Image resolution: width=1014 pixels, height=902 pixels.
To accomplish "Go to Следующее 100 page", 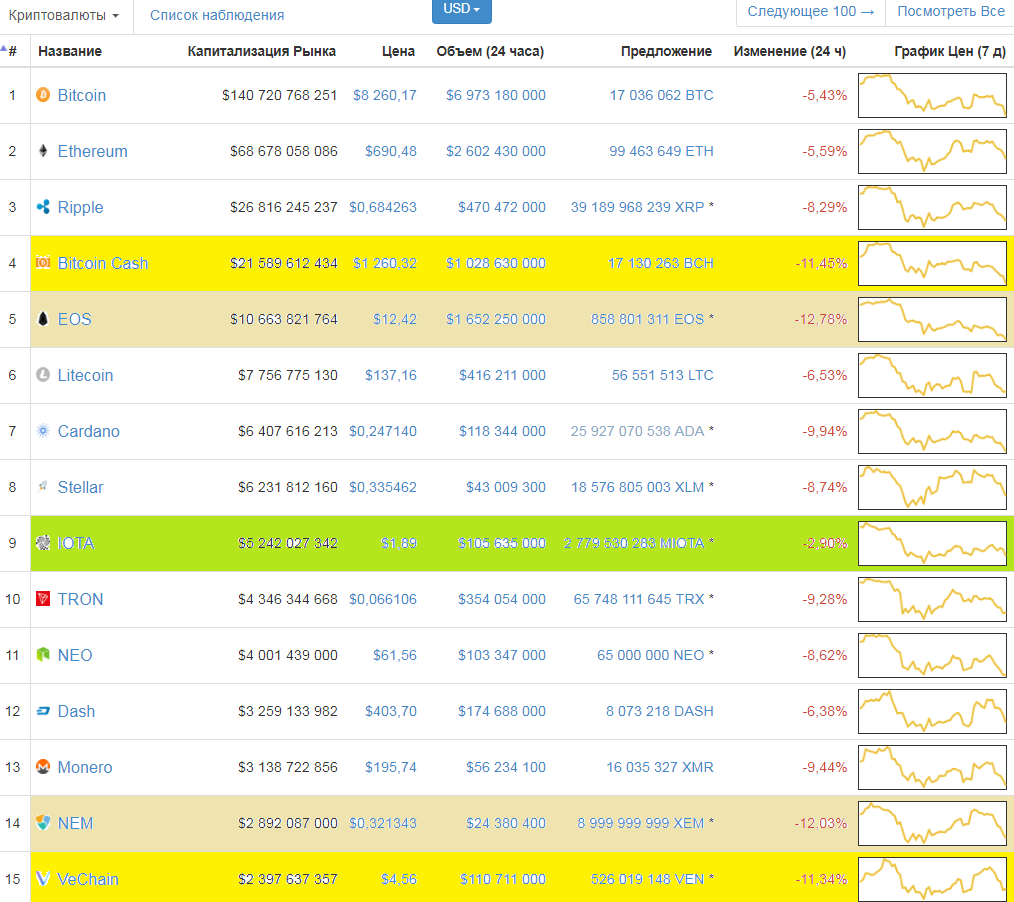I will [810, 12].
